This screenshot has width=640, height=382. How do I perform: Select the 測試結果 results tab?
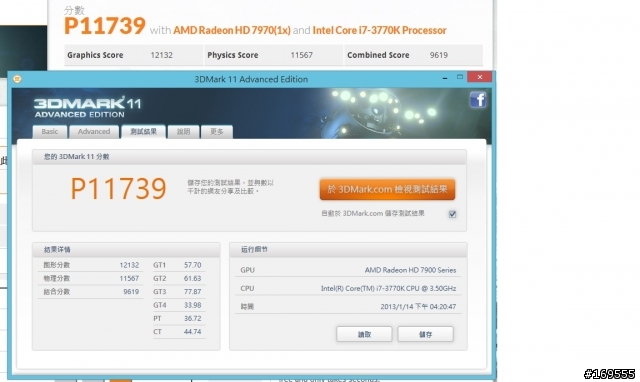[143, 131]
